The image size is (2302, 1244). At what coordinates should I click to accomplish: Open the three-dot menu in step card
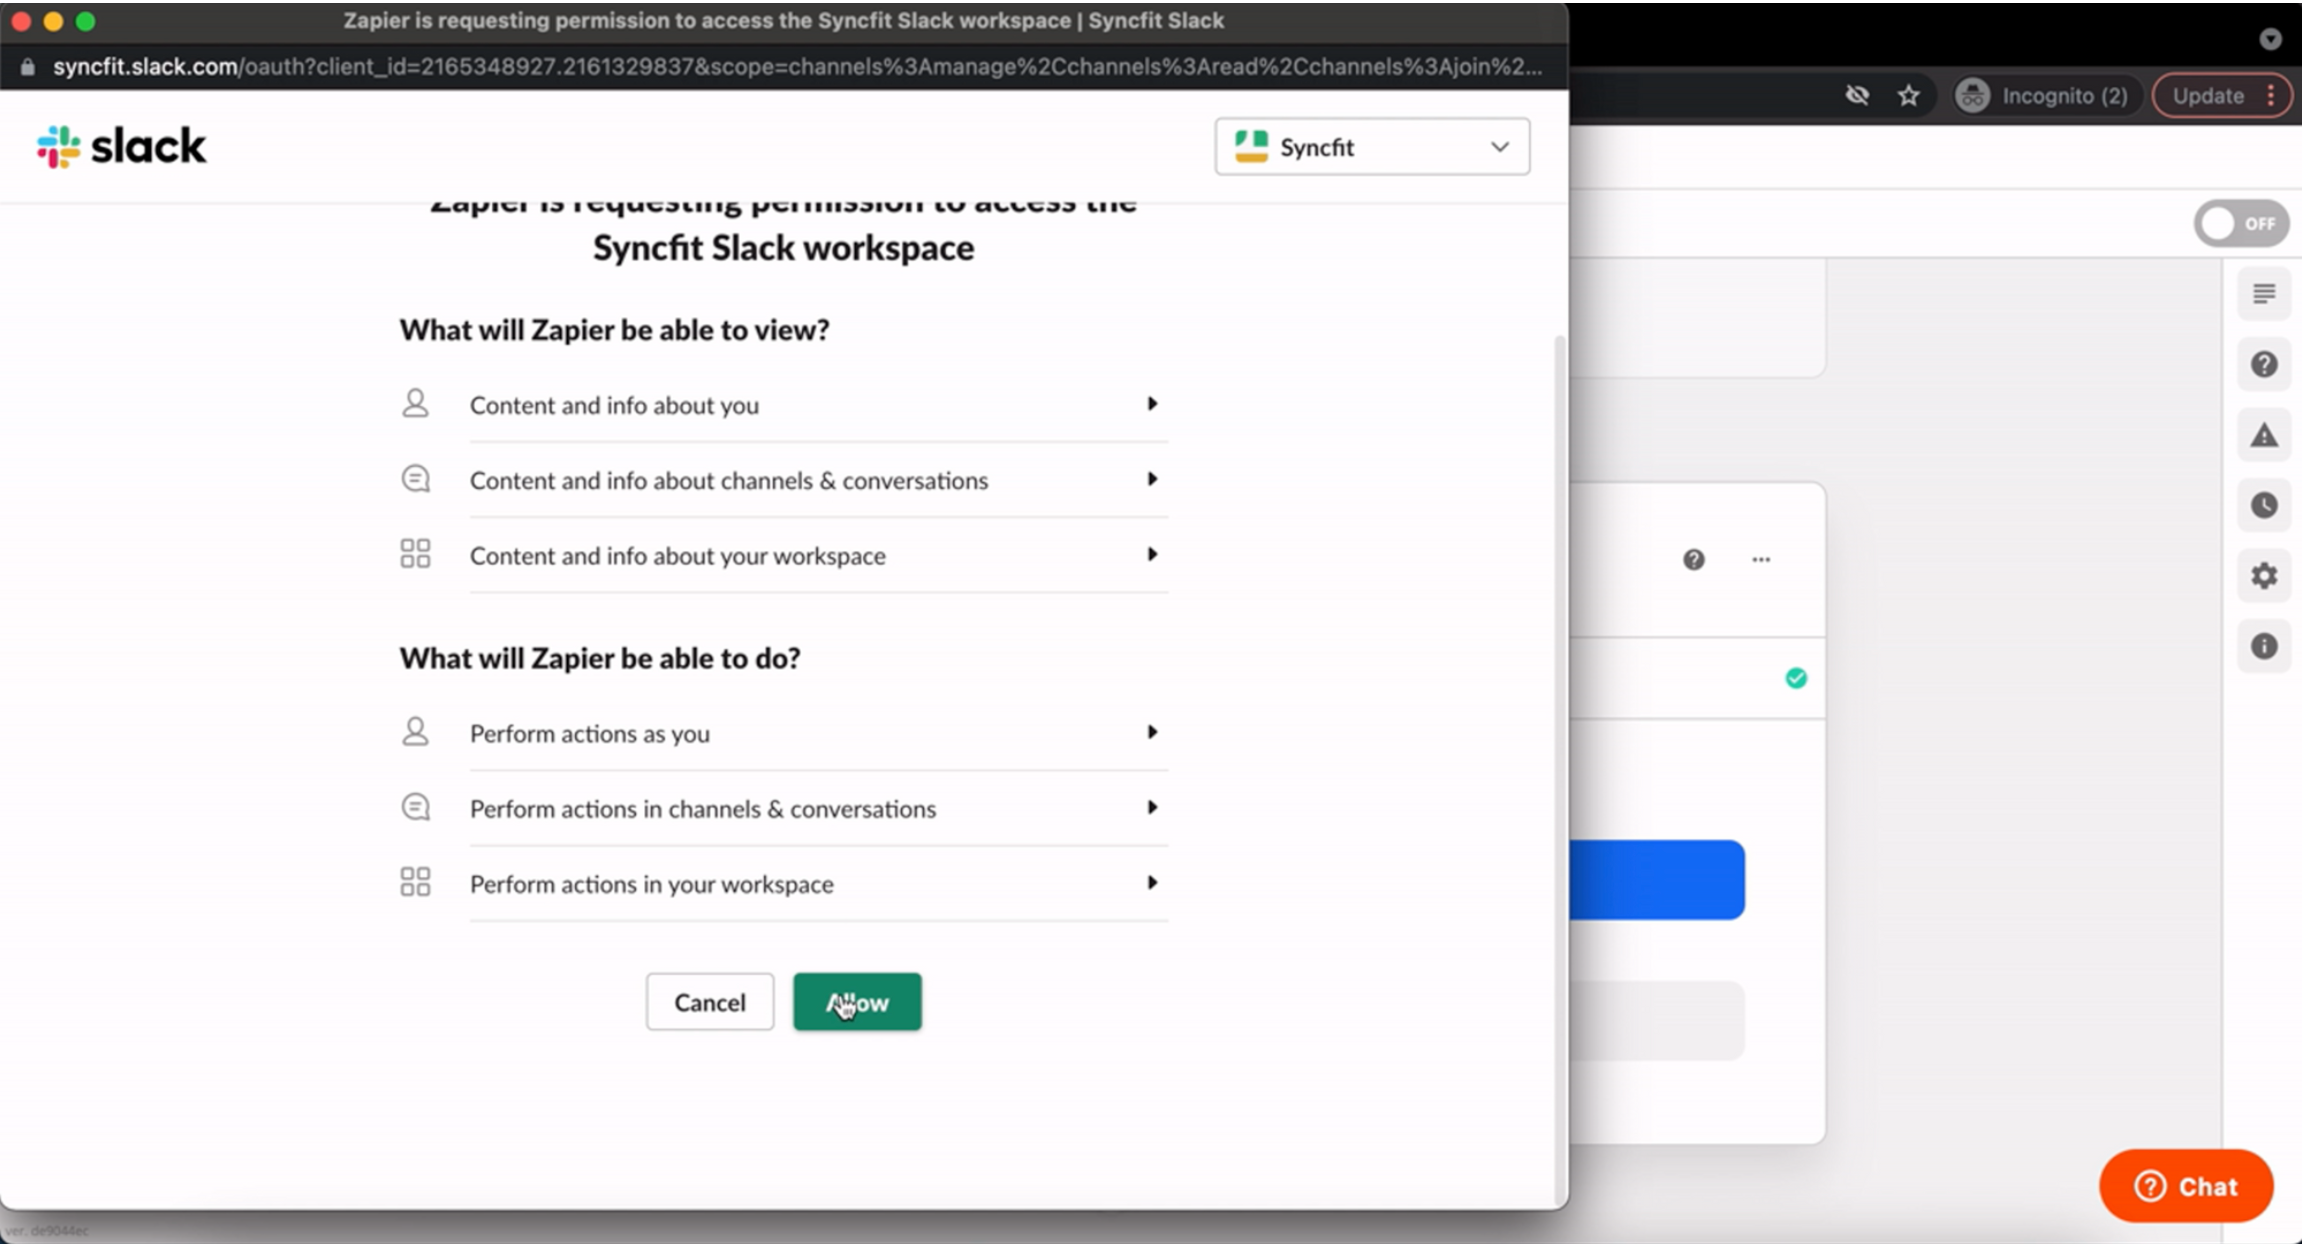(1761, 559)
